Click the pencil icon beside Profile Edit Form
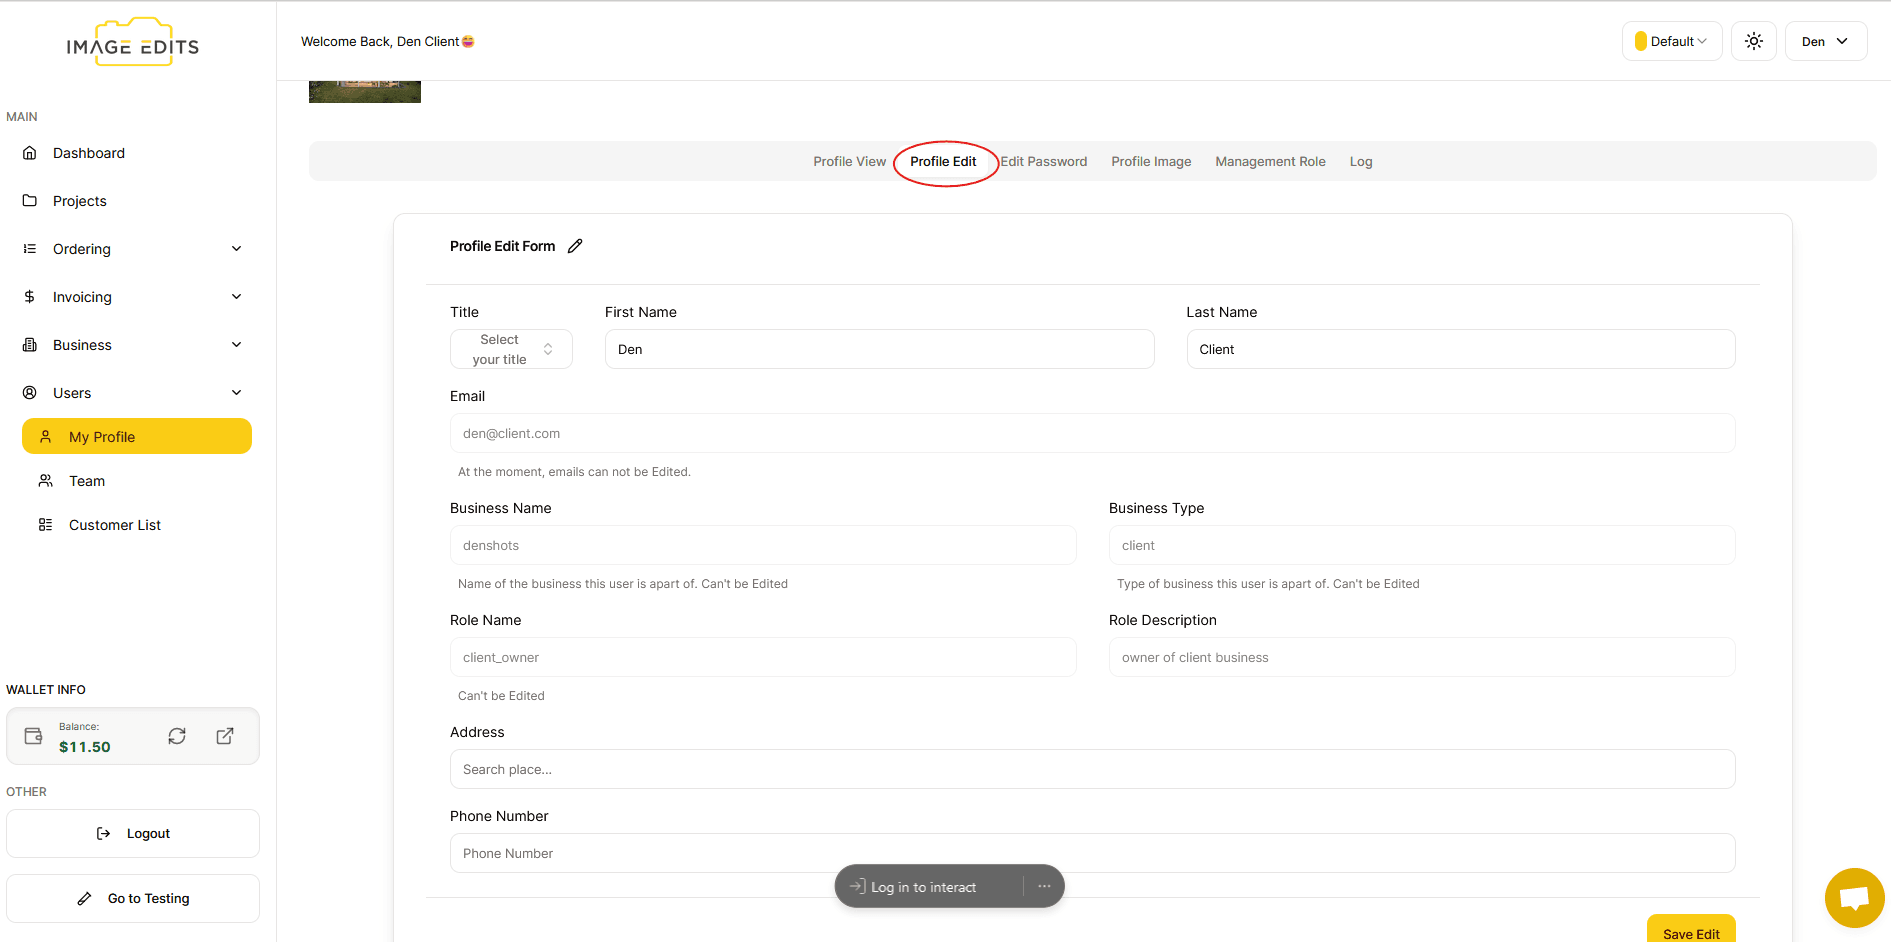This screenshot has height=942, width=1891. 575,246
